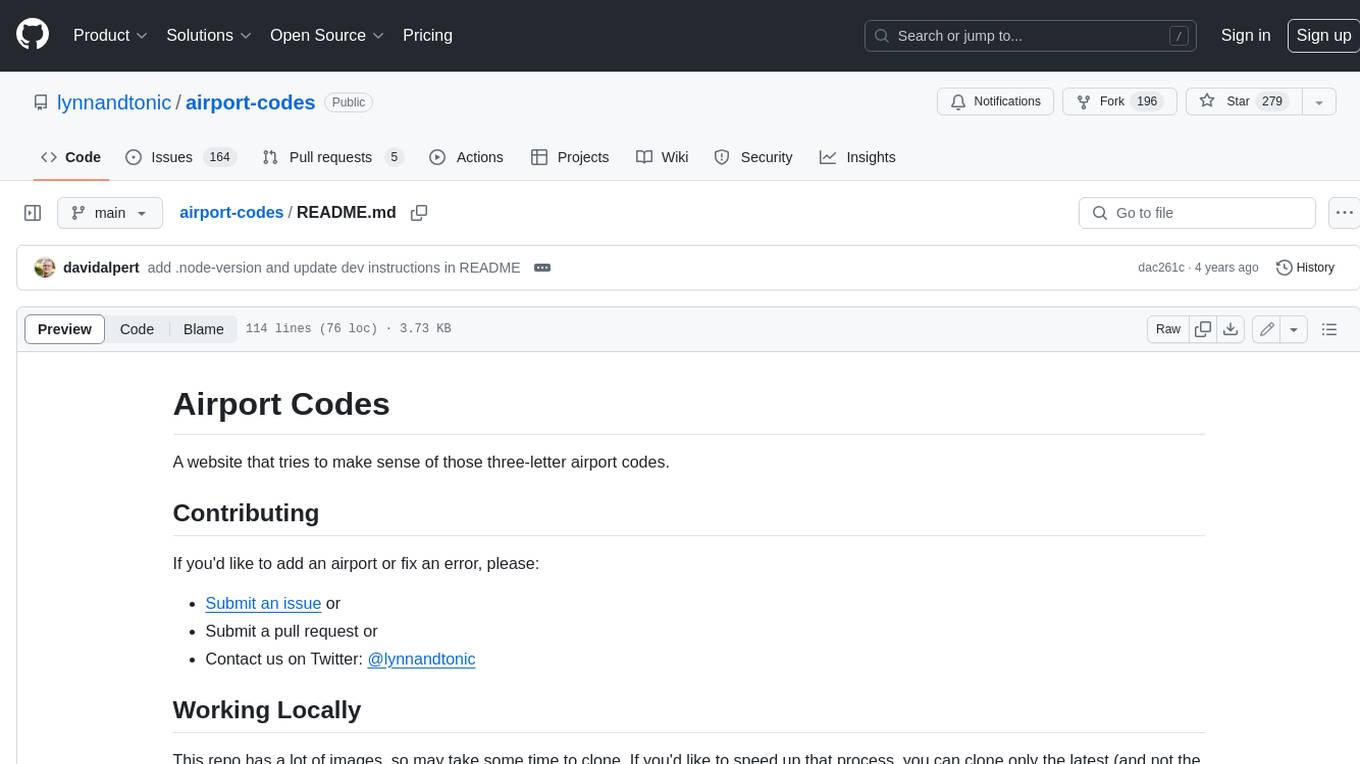The width and height of the screenshot is (1360, 764).
Task: Click the Fork count 196
Action: [1147, 102]
